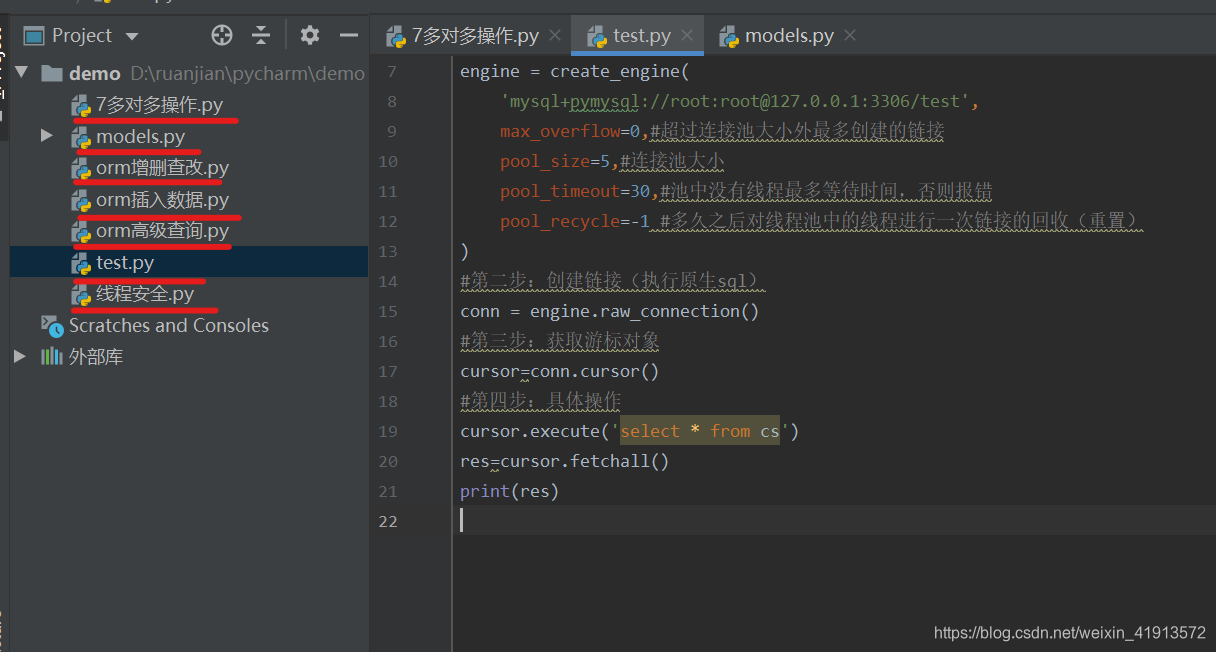This screenshot has width=1216, height=652.
Task: Open Scratches and Consoles node
Action: (168, 325)
